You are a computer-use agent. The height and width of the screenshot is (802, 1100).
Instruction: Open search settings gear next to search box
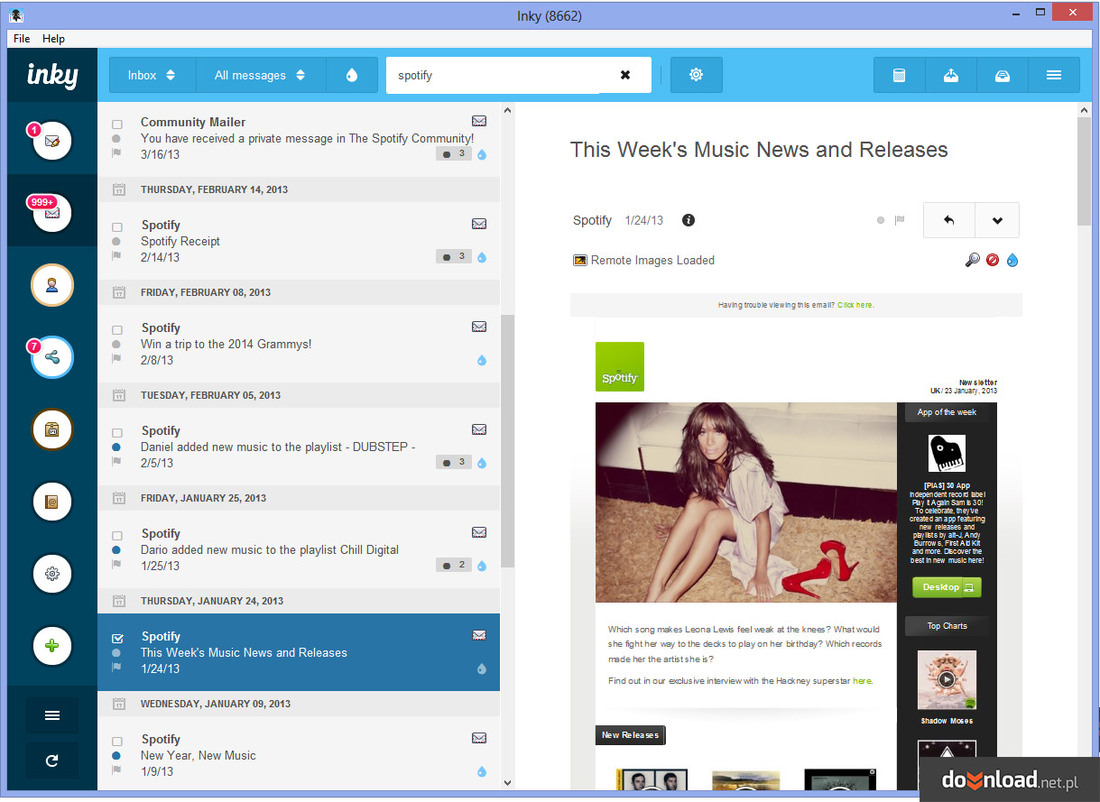click(696, 74)
